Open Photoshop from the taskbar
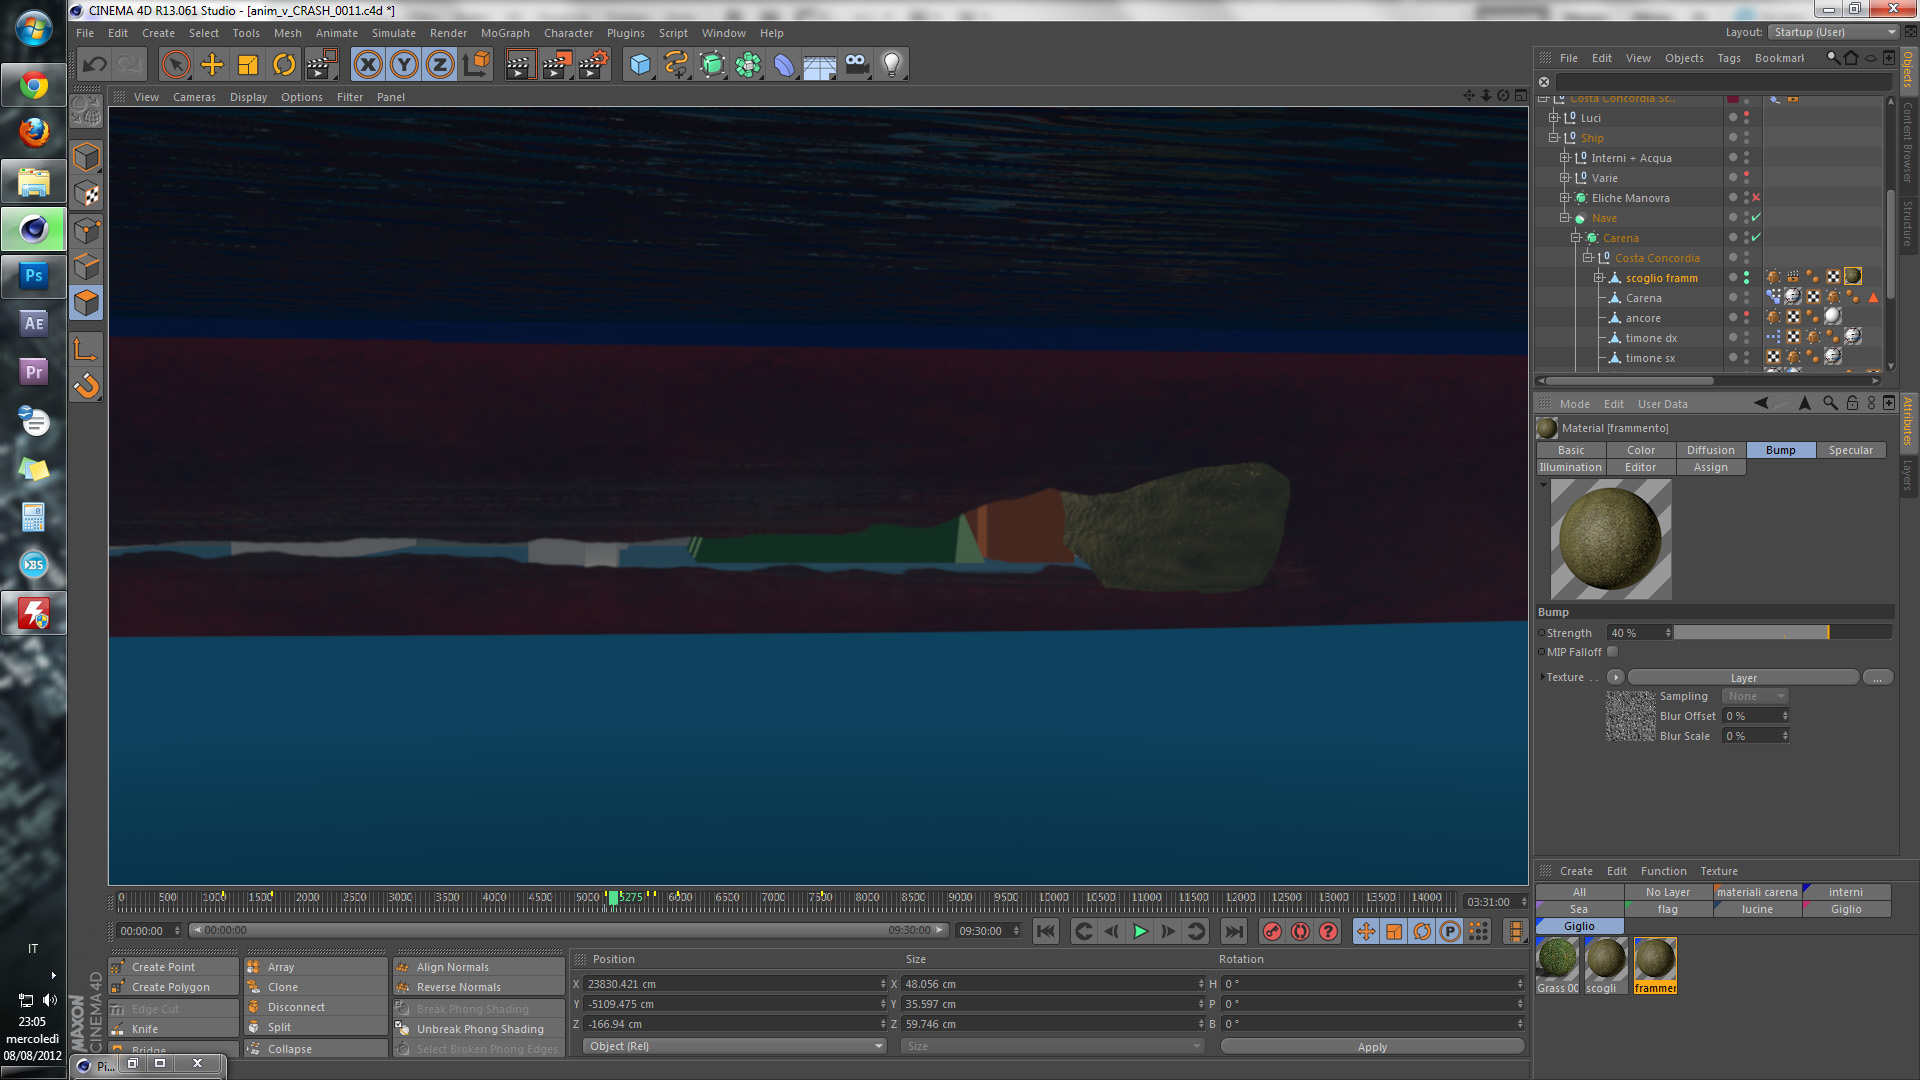This screenshot has width=1920, height=1080. click(x=34, y=275)
